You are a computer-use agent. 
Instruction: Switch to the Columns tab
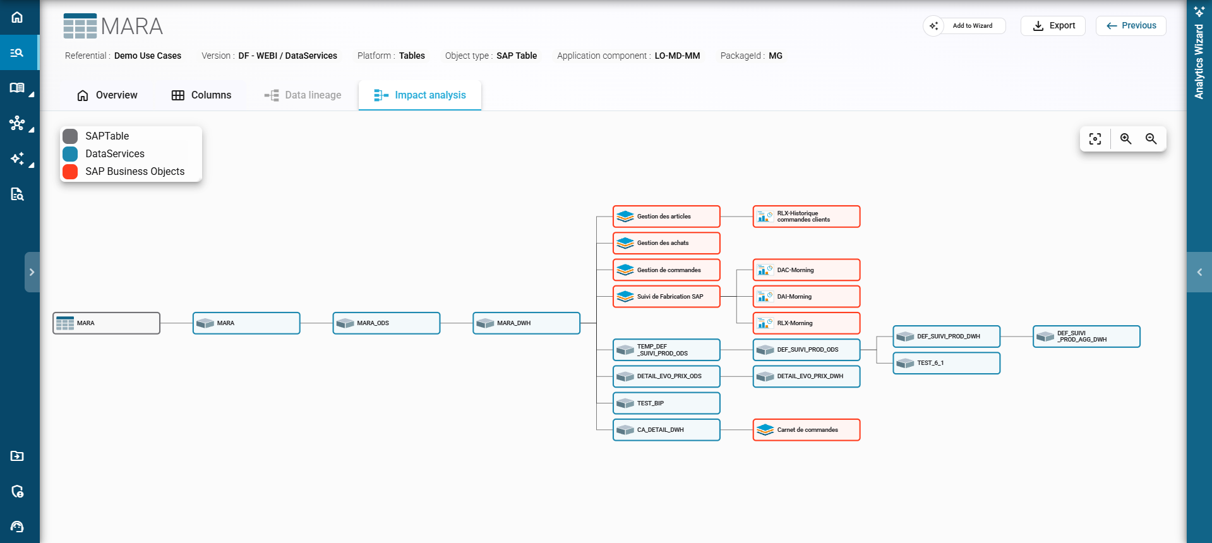pyautogui.click(x=201, y=95)
